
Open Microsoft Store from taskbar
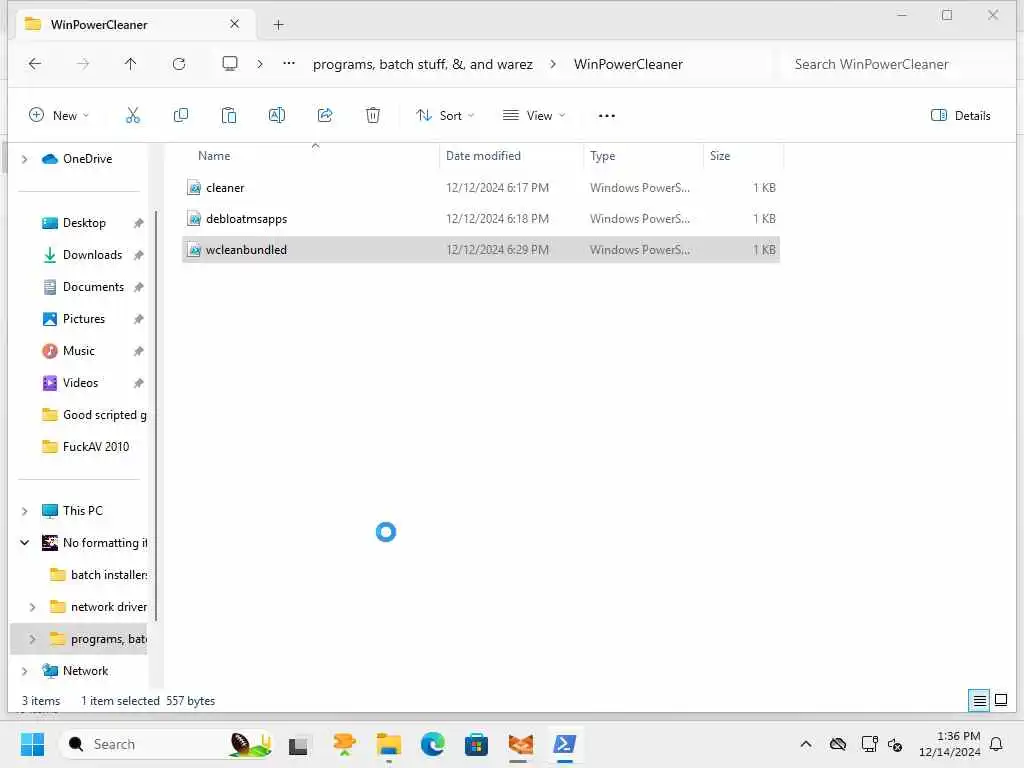[x=476, y=744]
